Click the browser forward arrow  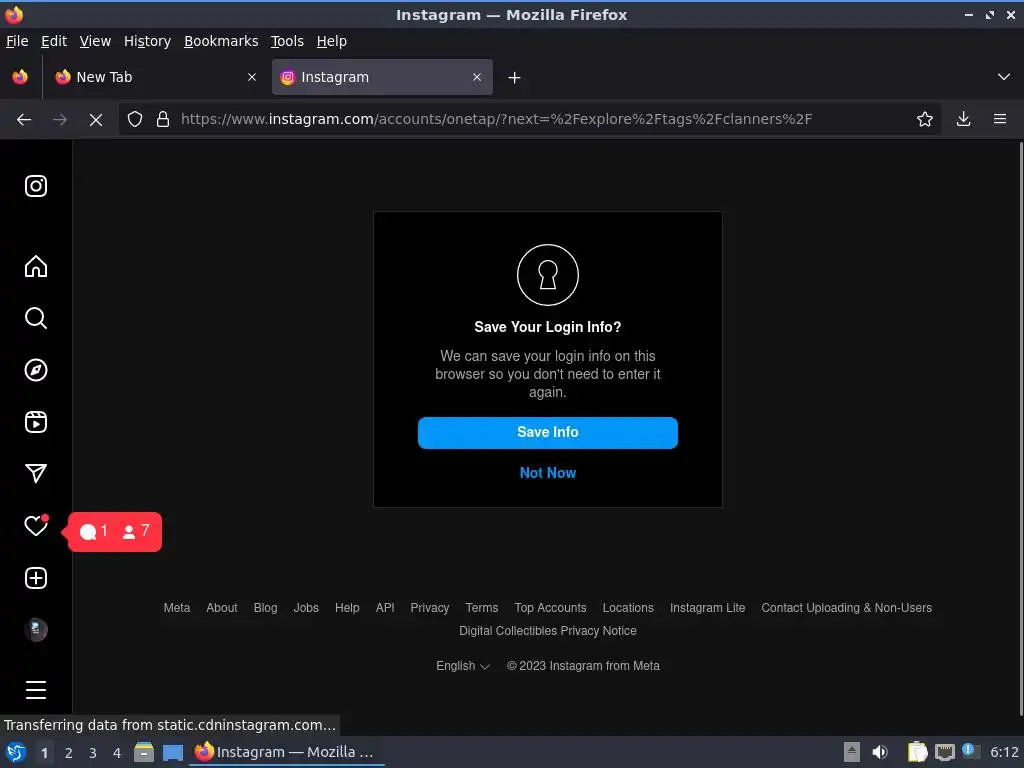[59, 119]
